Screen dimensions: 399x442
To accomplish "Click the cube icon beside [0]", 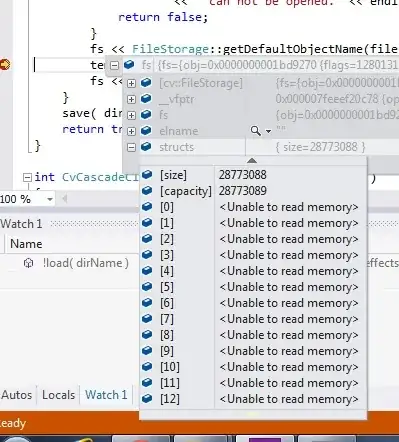I will 147,206.
